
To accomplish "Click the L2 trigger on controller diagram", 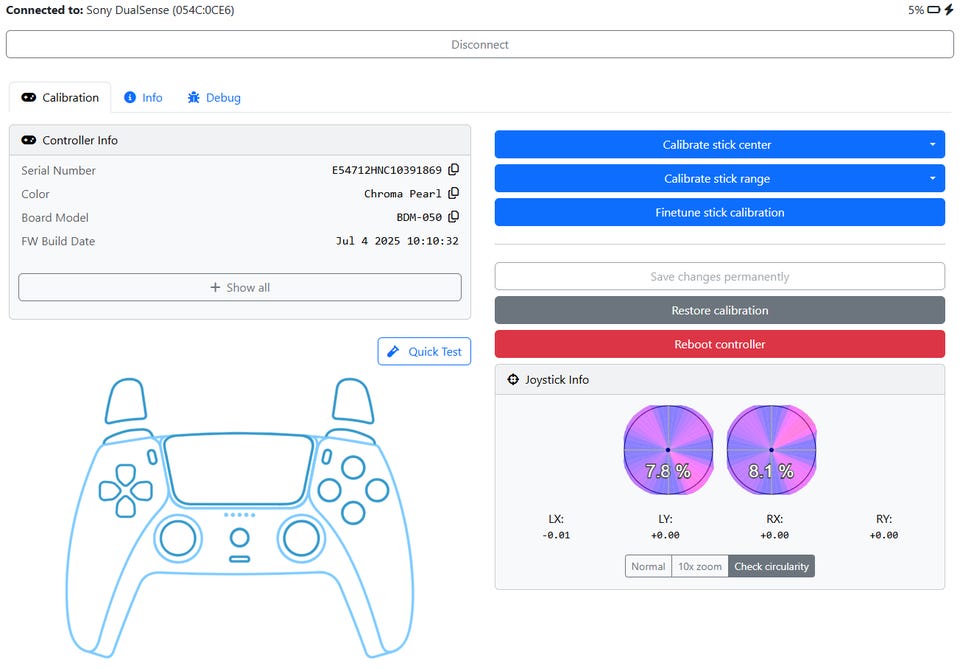I will tap(126, 400).
